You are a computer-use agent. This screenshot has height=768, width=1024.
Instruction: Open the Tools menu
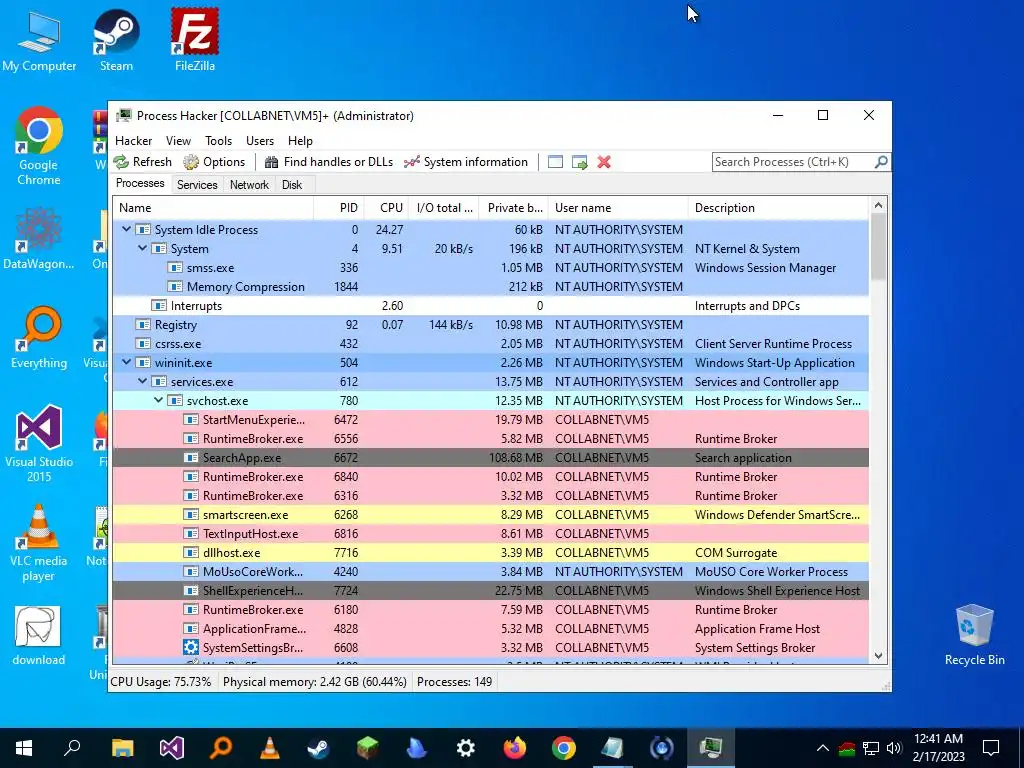218,140
